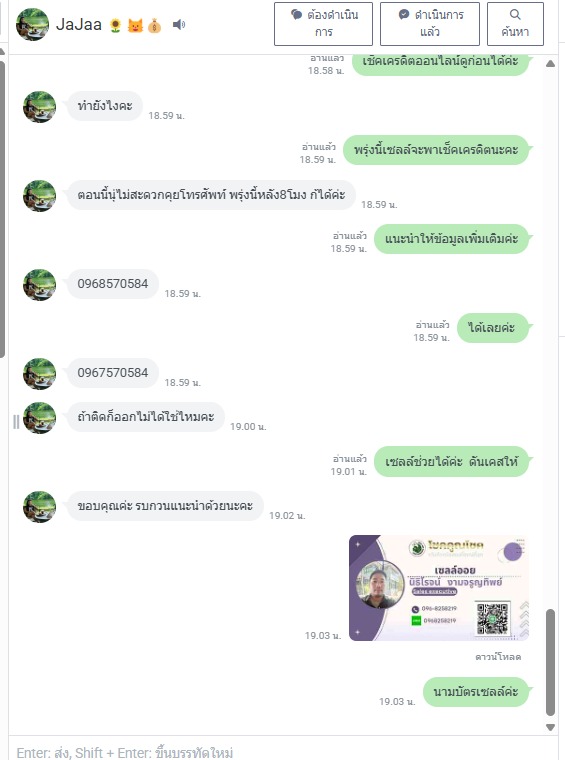Screen dimensions: 565x760
Task: Click the chat scrollbar up arrow
Action: tap(550, 63)
